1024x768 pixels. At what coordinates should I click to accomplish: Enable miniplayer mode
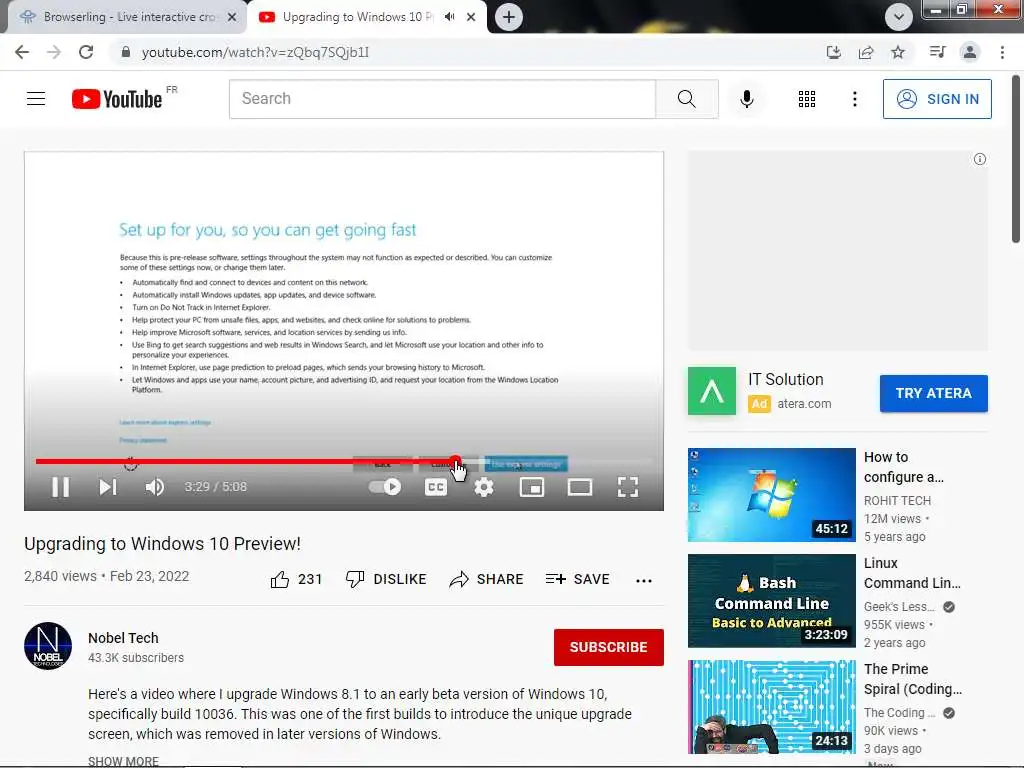(x=532, y=487)
